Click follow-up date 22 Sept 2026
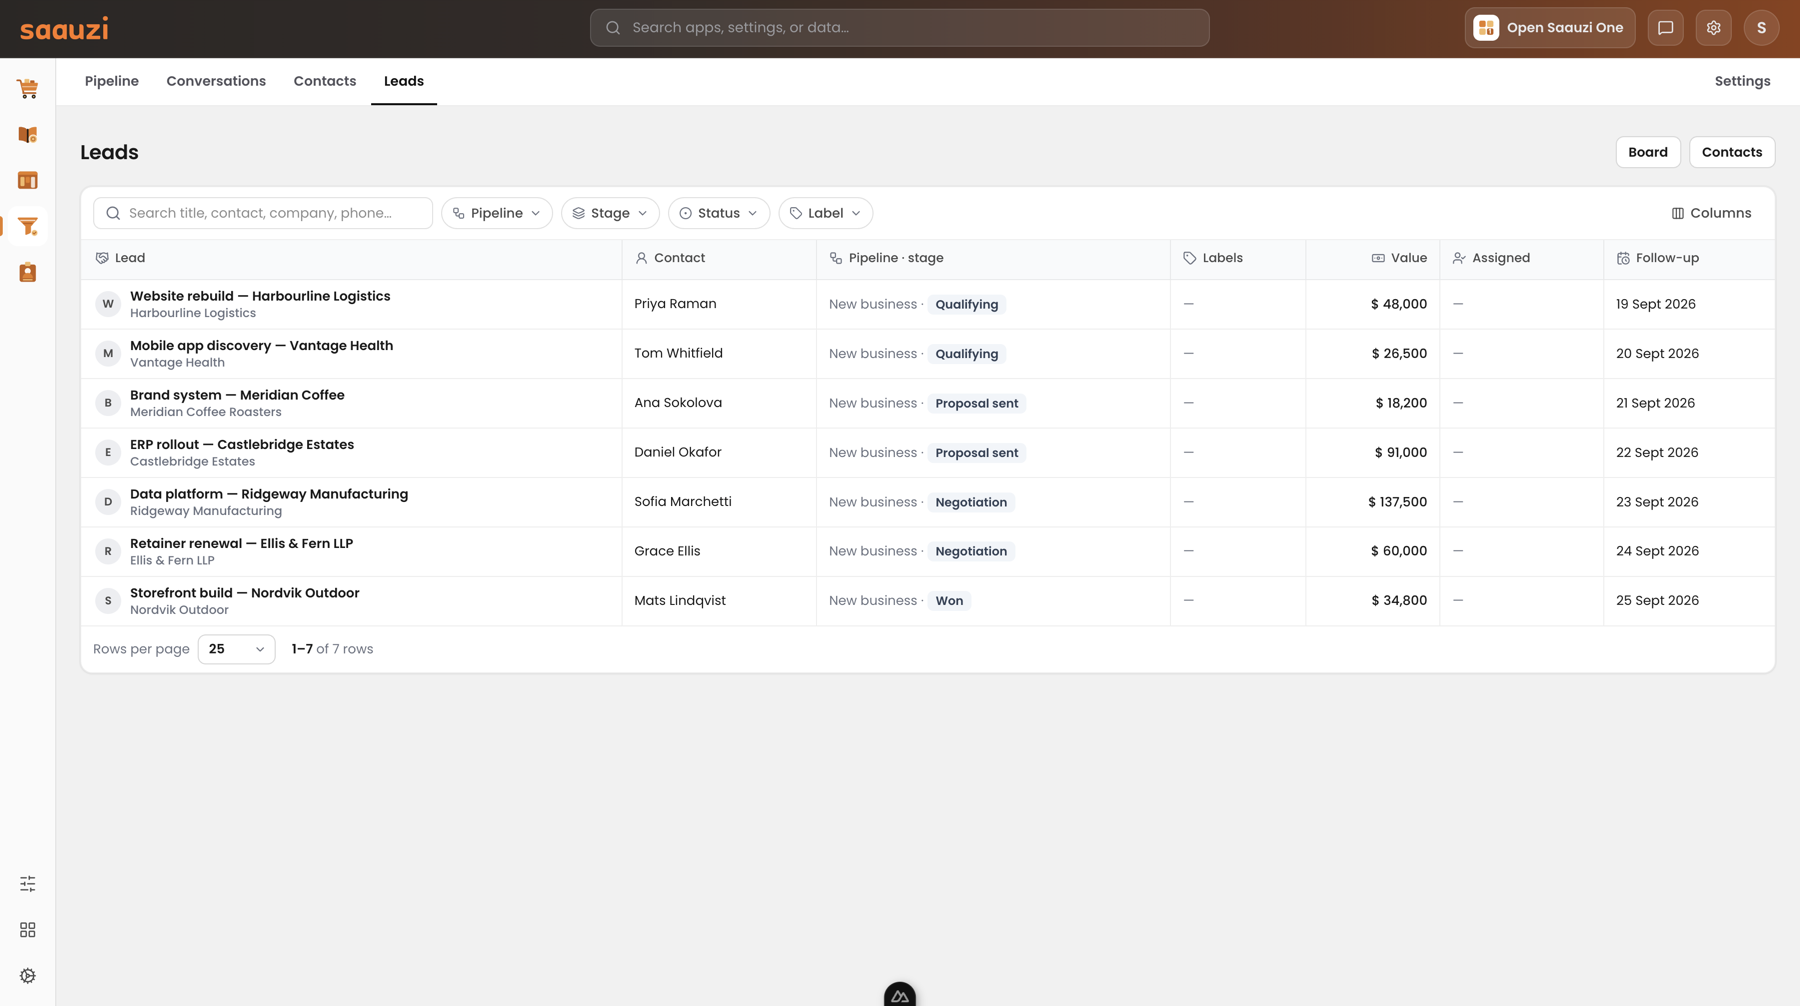The image size is (1800, 1006). pyautogui.click(x=1657, y=452)
